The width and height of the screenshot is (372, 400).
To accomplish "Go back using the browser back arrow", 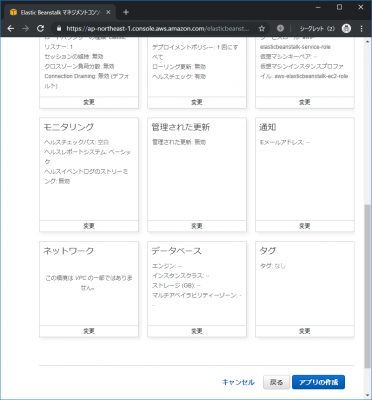I will pos(11,29).
